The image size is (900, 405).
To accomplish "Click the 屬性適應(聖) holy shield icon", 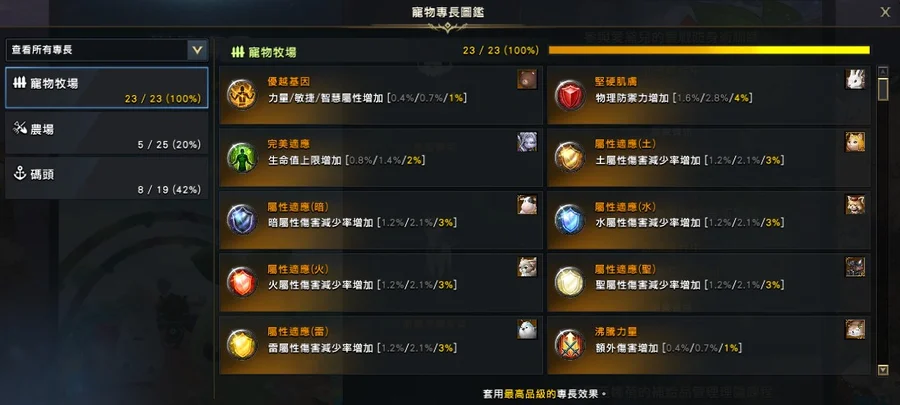I will click(569, 282).
